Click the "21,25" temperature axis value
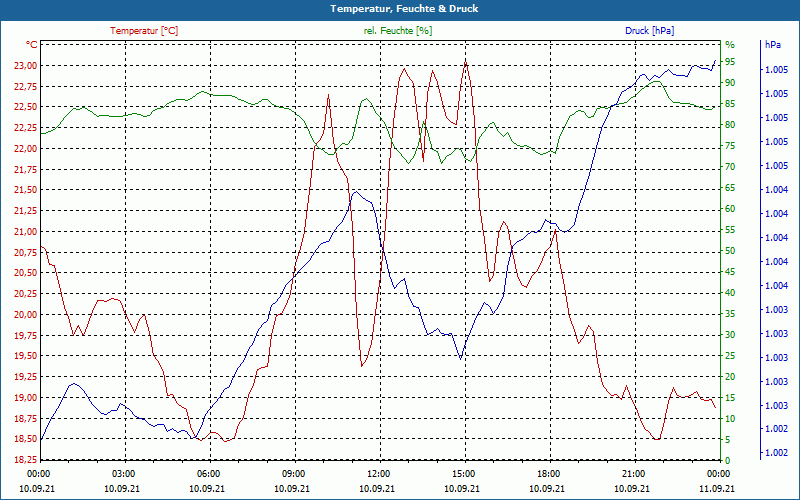Screen dimensions: 800x500 [x=25, y=211]
